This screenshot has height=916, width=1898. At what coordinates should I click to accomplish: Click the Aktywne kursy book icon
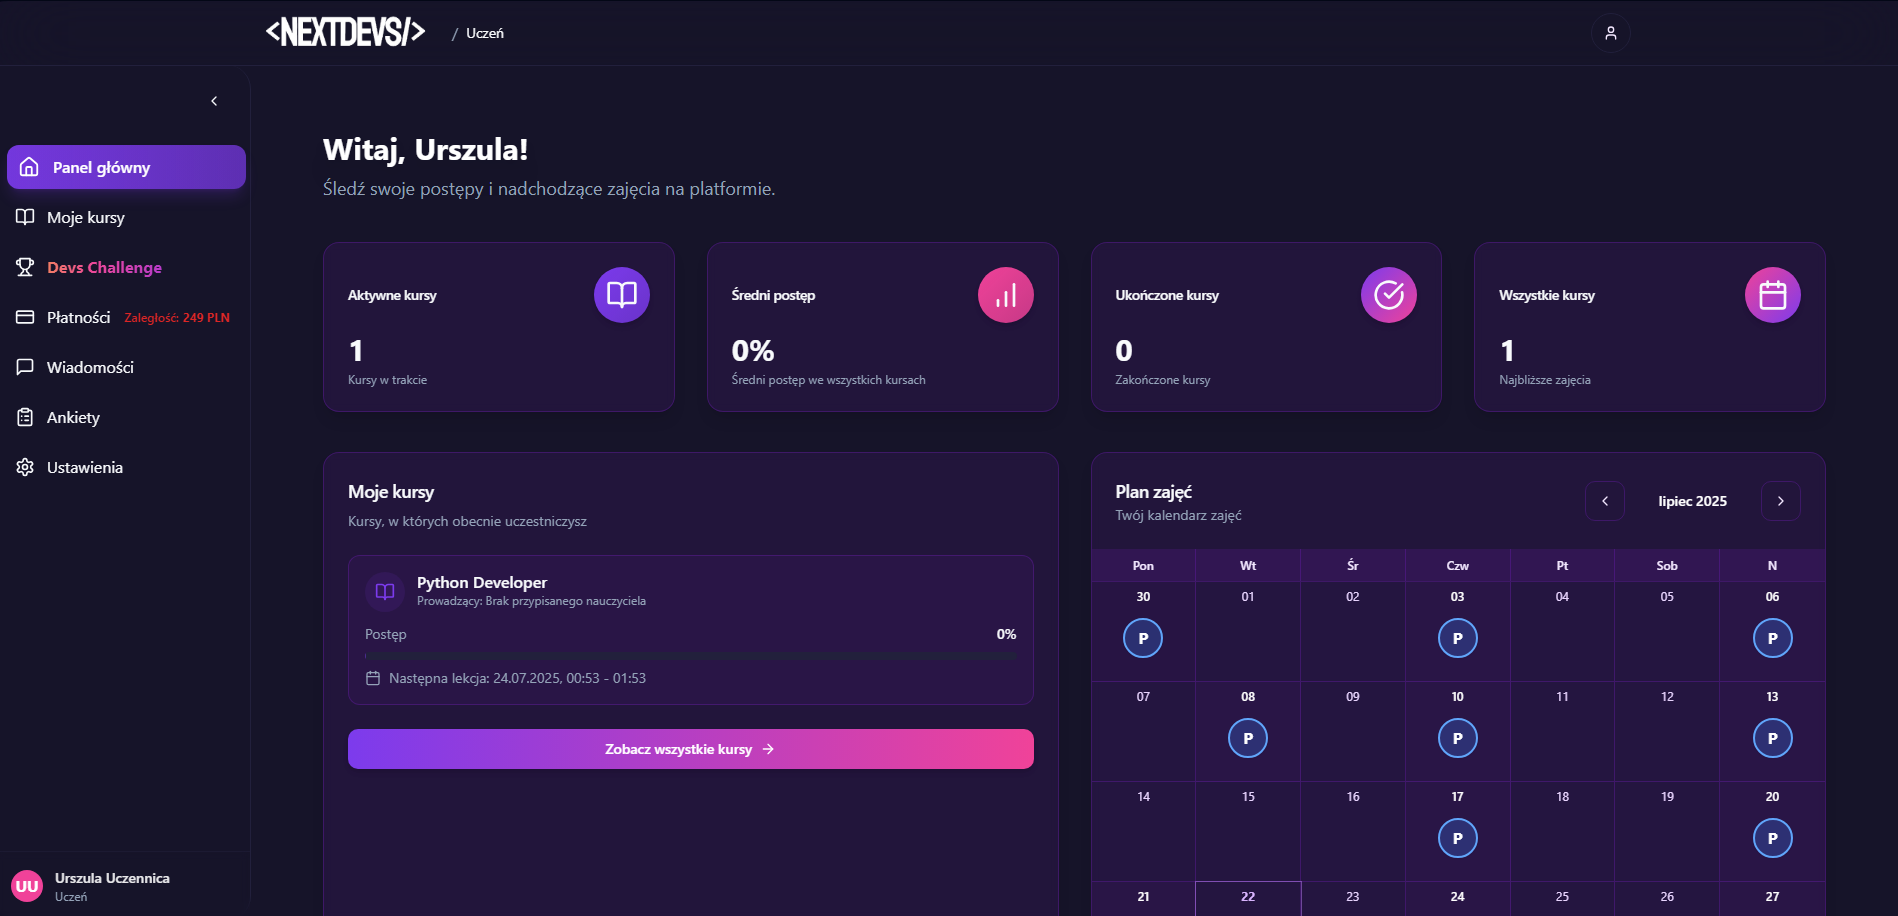pyautogui.click(x=621, y=295)
